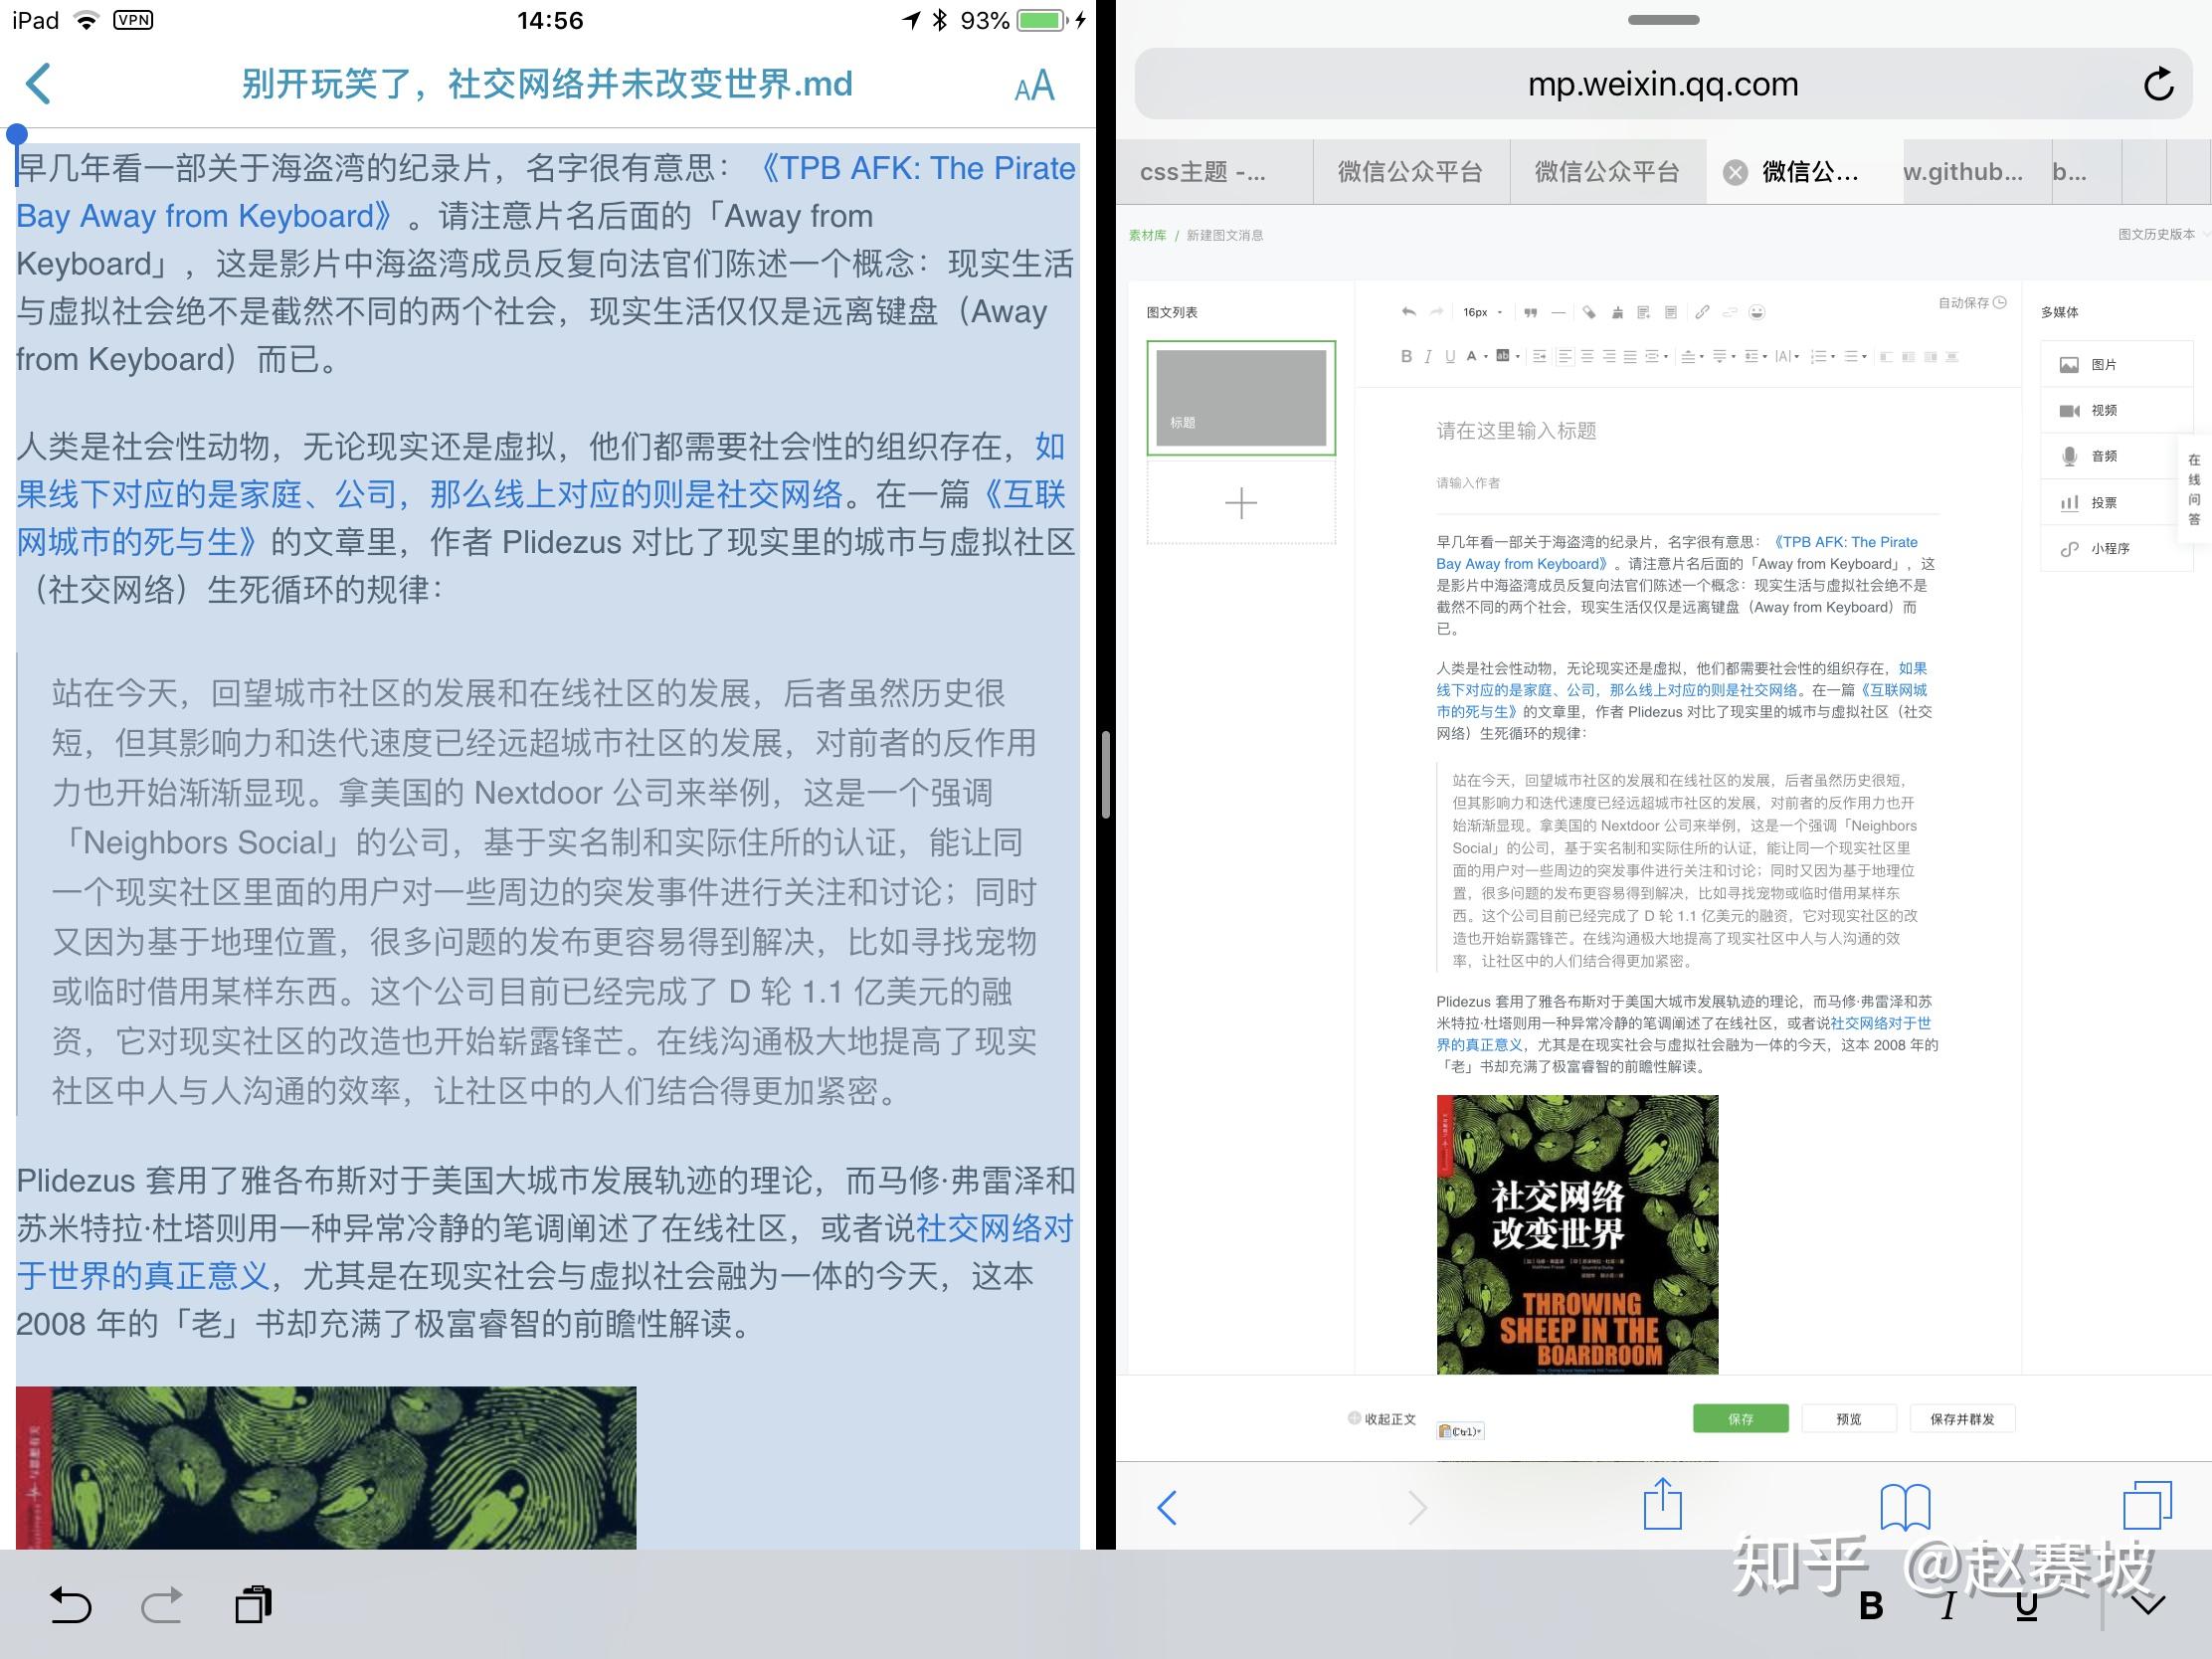Insert 图片 from the multimedia panel
Screen dimensions: 2212x1659
pyautogui.click(x=2116, y=364)
